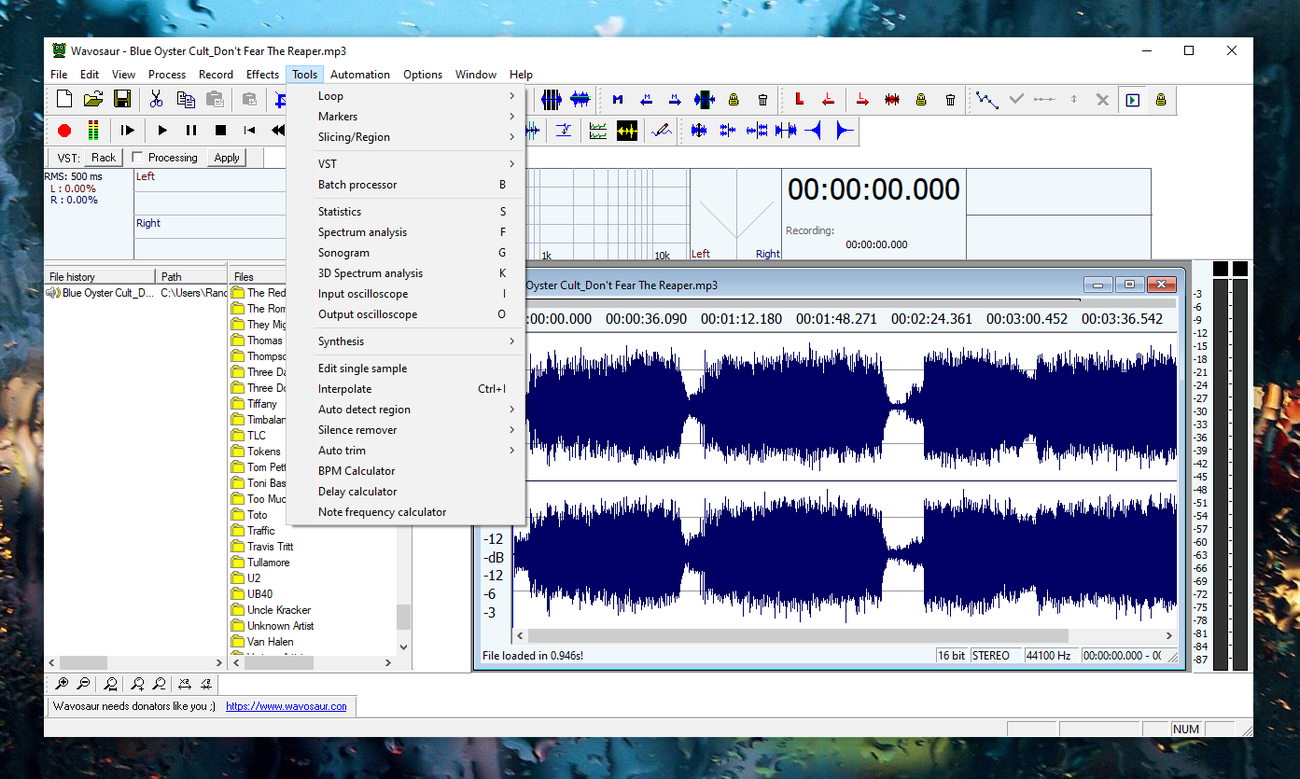Viewport: 1300px width, 779px height.
Task: Toggle the VST Processing checkbox
Action: [138, 157]
